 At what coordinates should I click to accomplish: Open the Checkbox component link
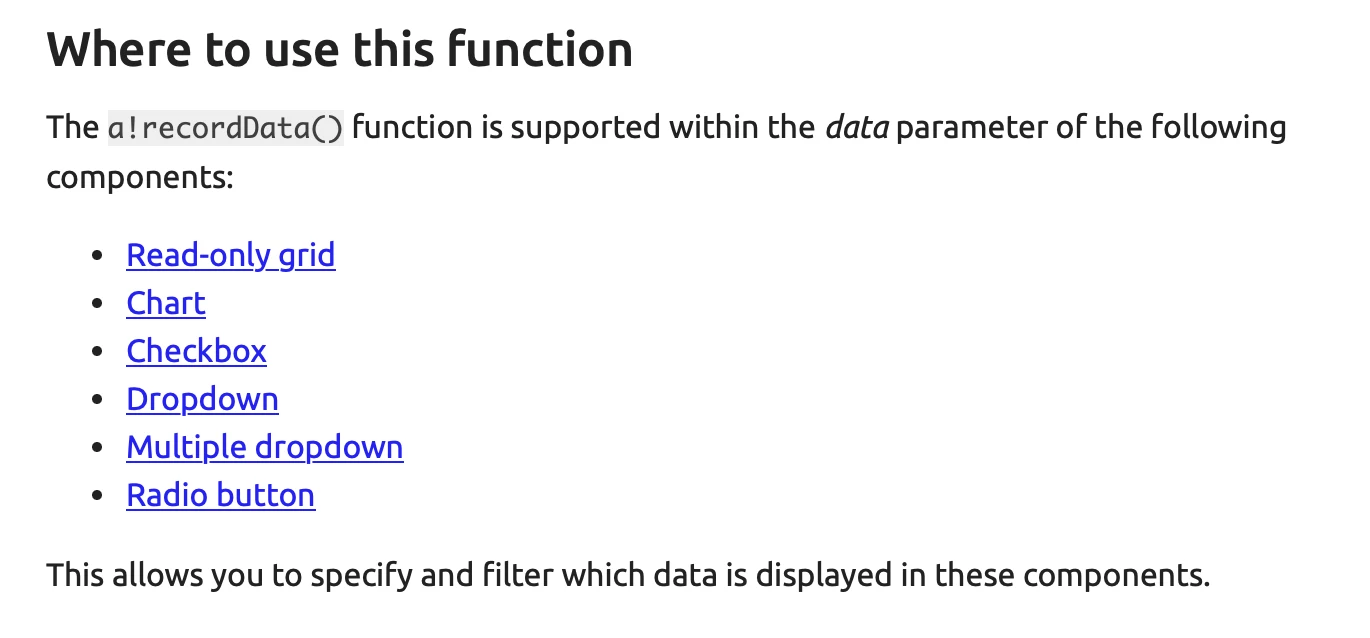coord(196,352)
